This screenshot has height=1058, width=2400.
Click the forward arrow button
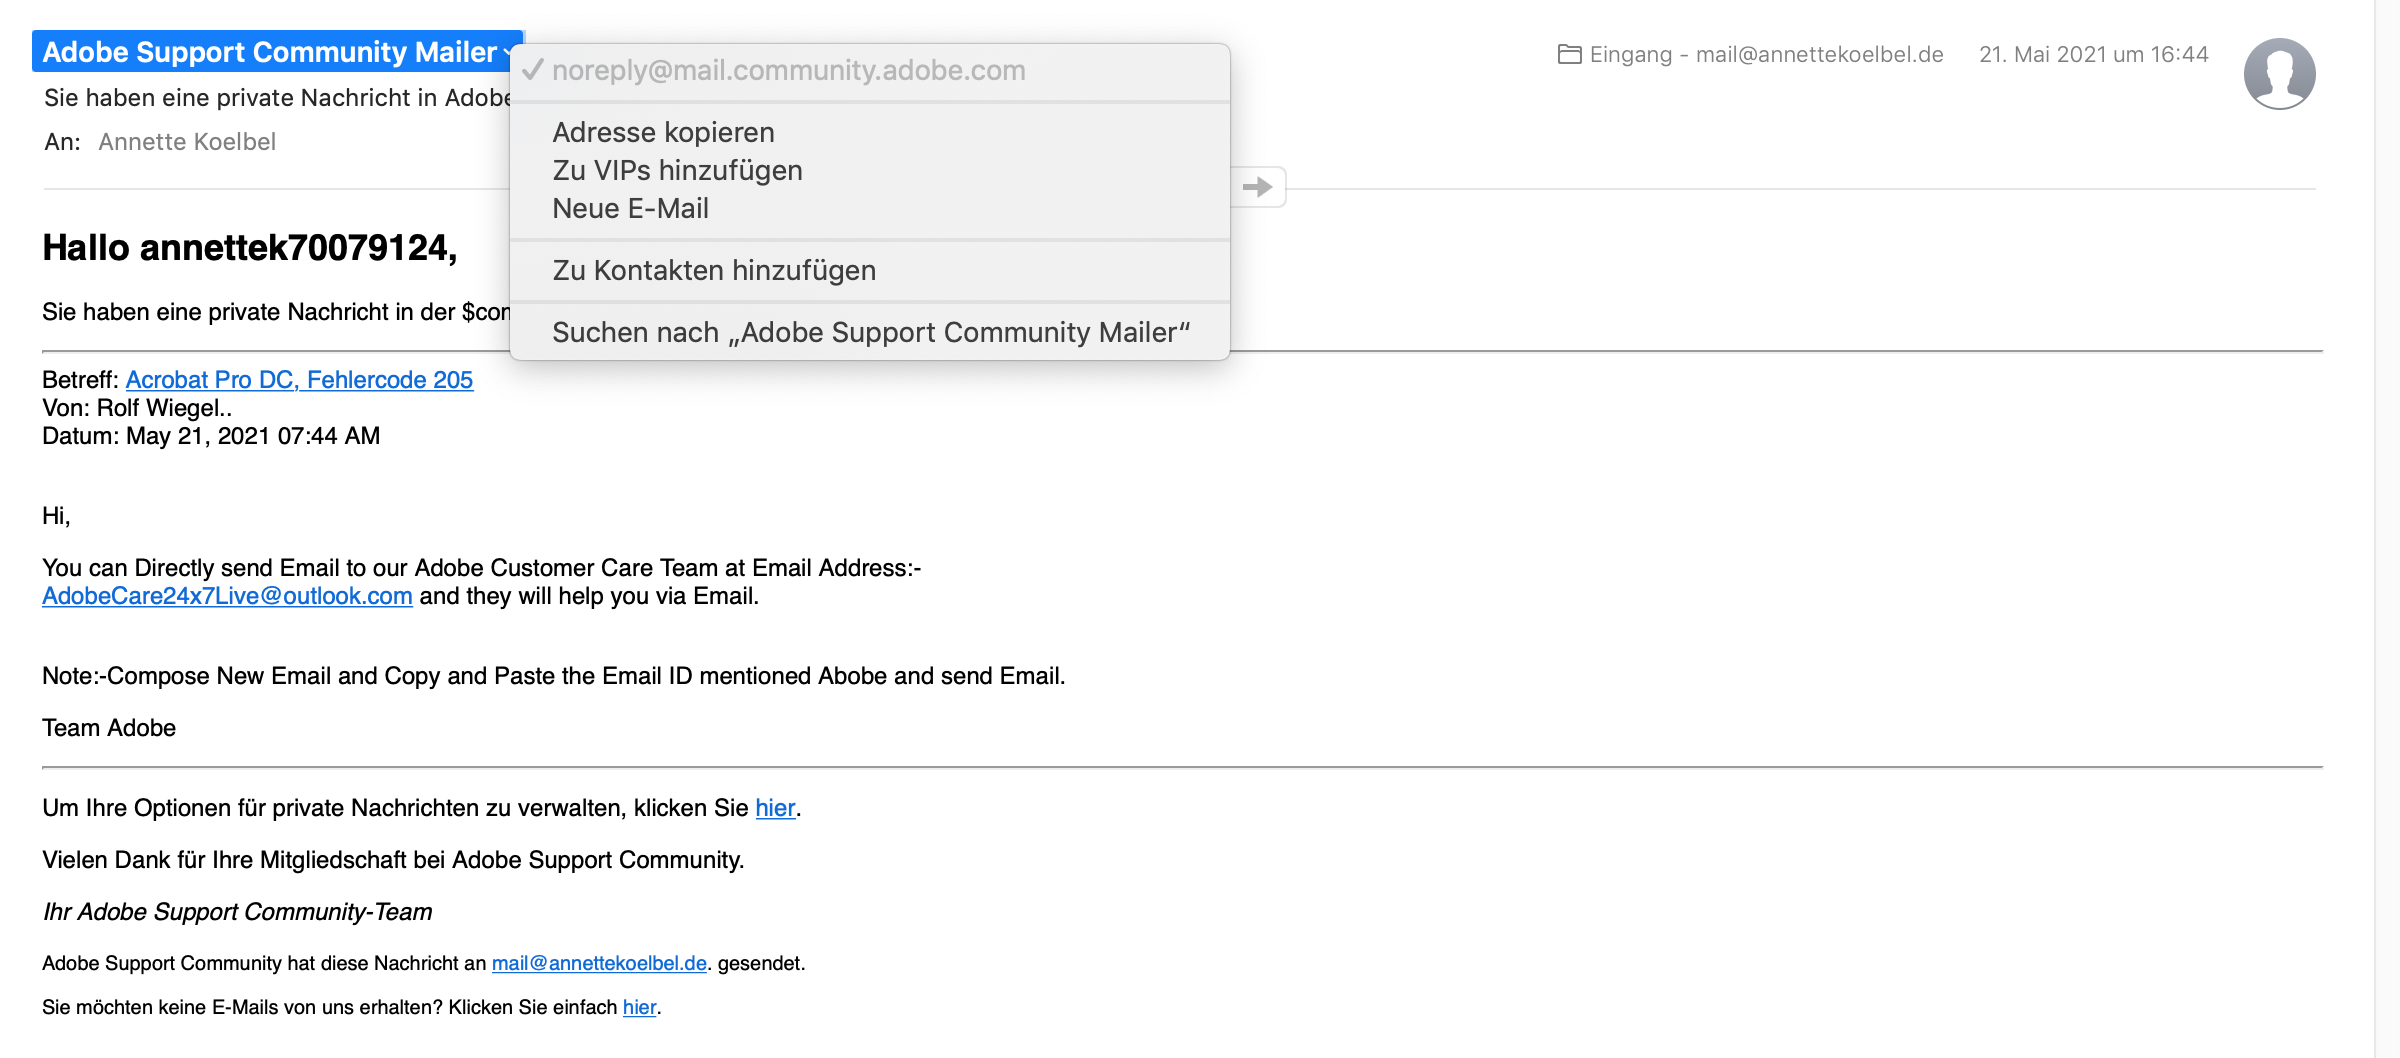1257,187
